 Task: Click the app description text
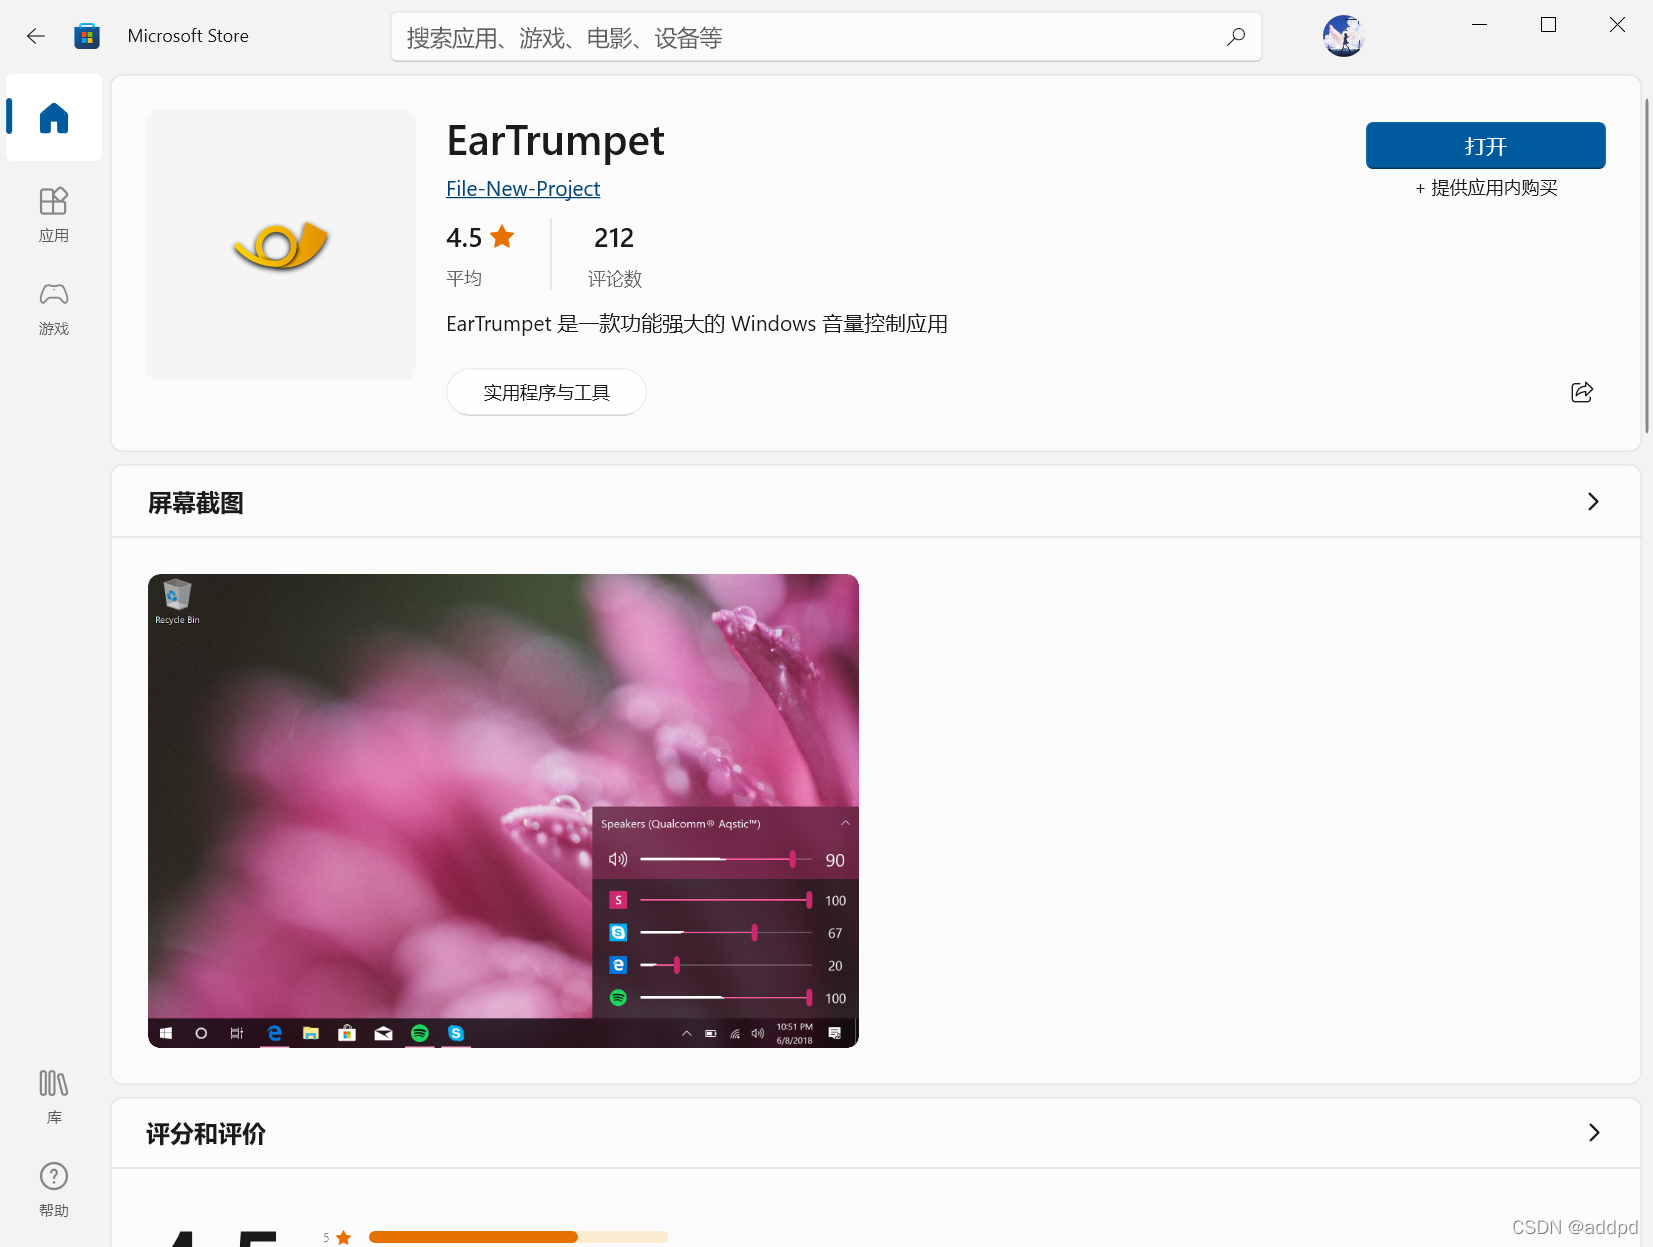pos(697,324)
